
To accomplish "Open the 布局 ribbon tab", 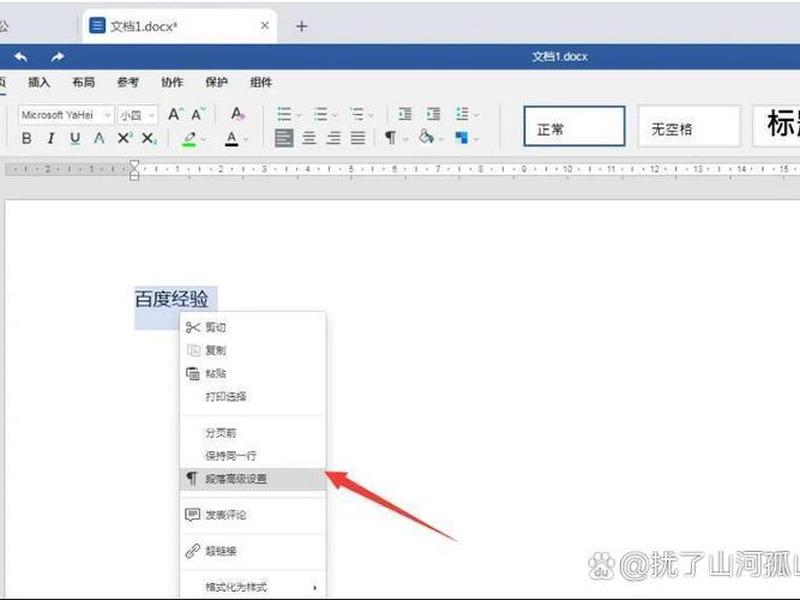I will pyautogui.click(x=84, y=82).
